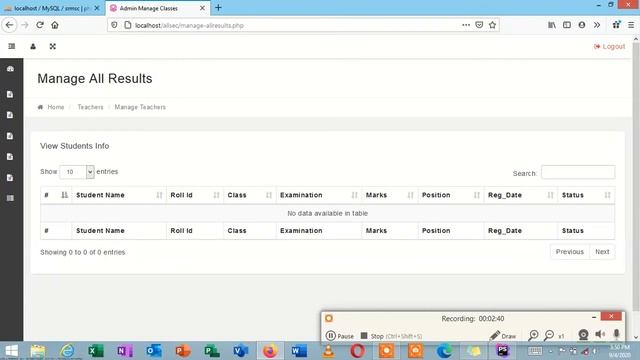Open Opera browser from taskbar
This screenshot has height=360, width=640.
pos(357,351)
